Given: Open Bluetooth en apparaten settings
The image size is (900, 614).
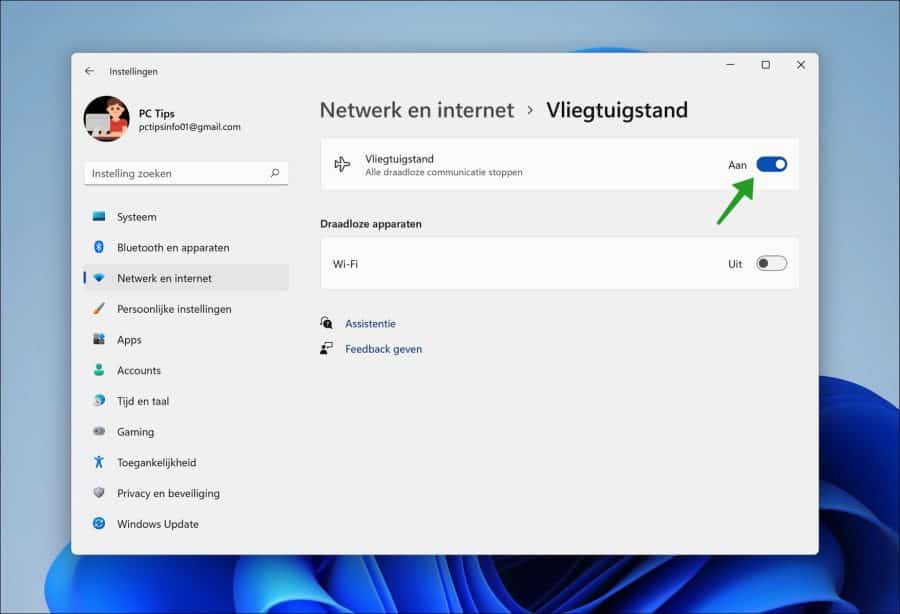Looking at the screenshot, I should click(x=186, y=247).
